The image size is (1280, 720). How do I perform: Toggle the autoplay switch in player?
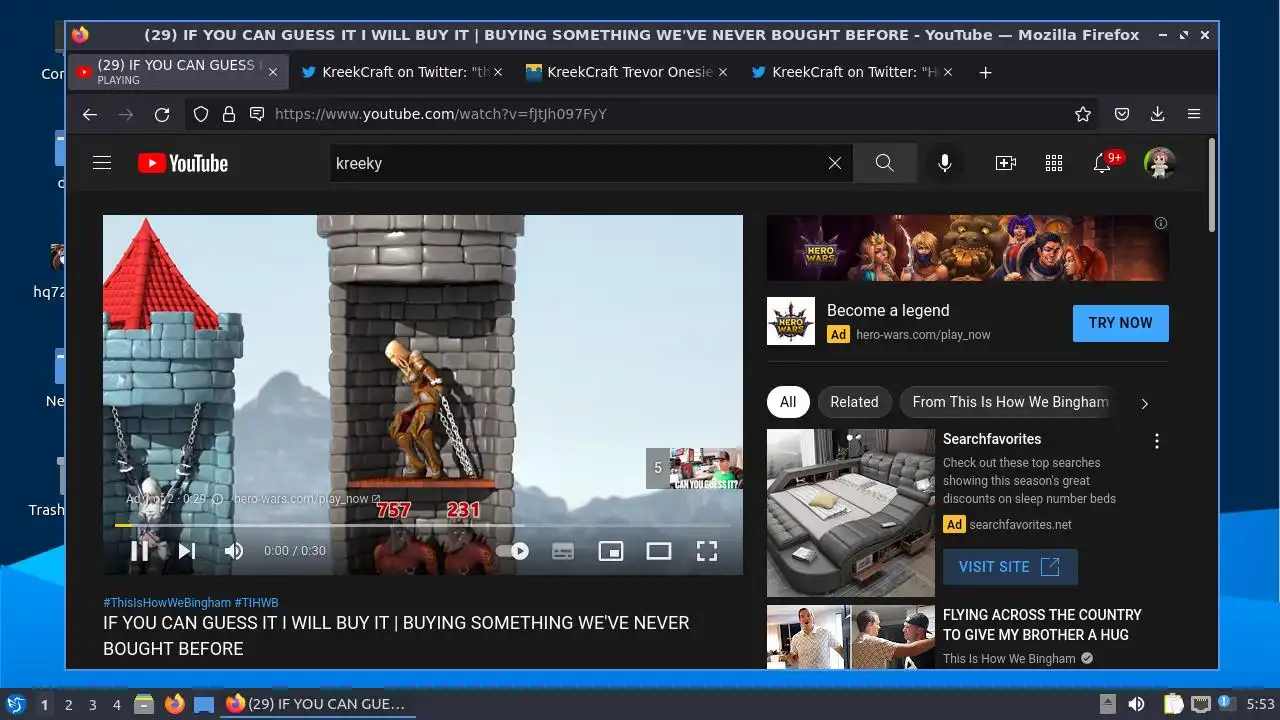point(513,550)
